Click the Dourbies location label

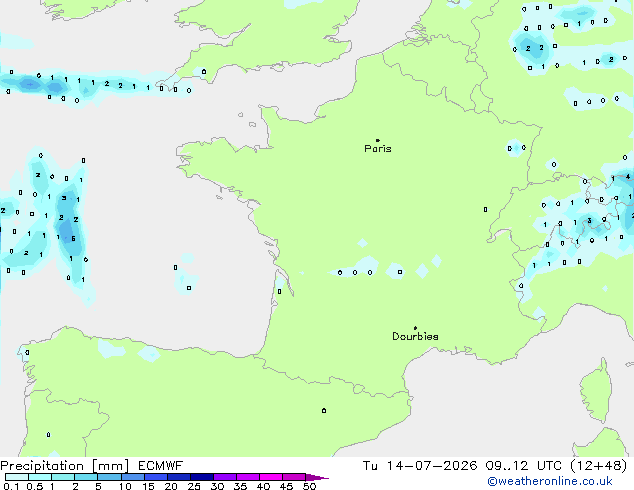415,336
